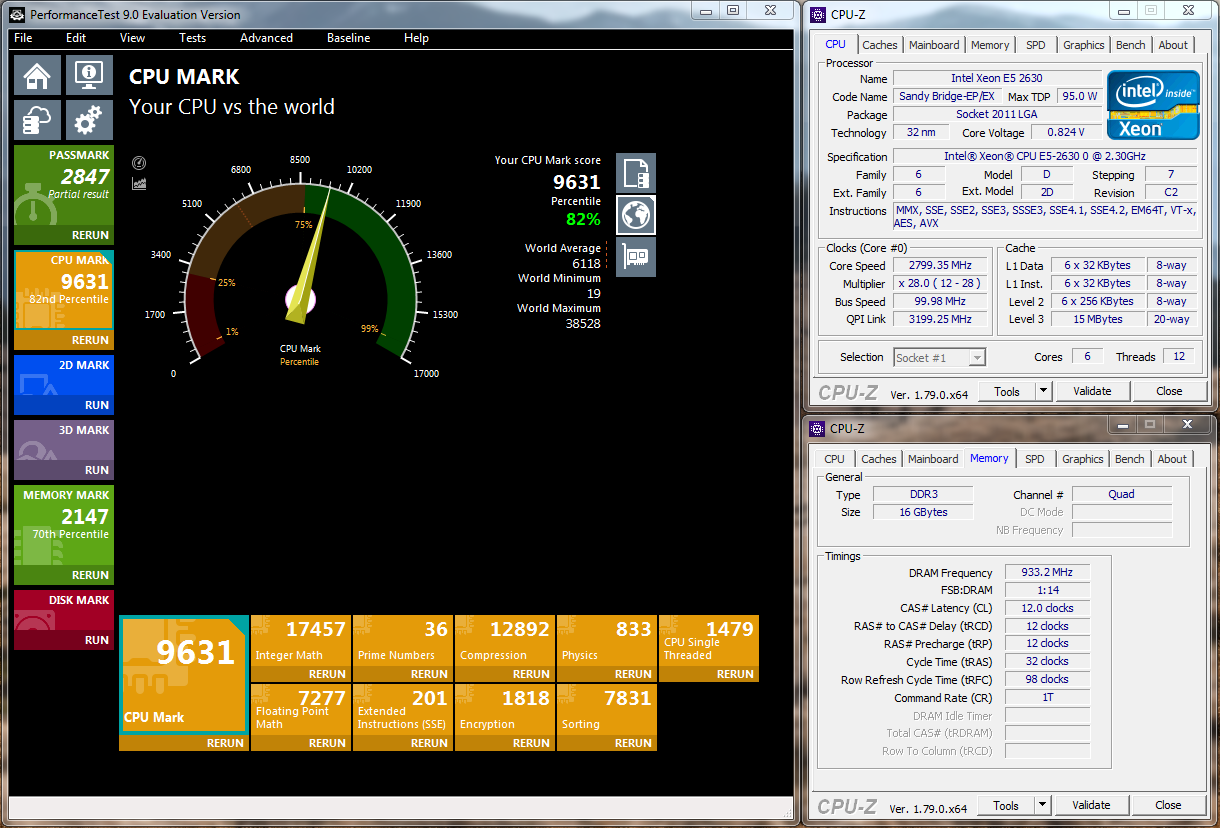Open the View menu
Screen dimensions: 1220x828
132,38
